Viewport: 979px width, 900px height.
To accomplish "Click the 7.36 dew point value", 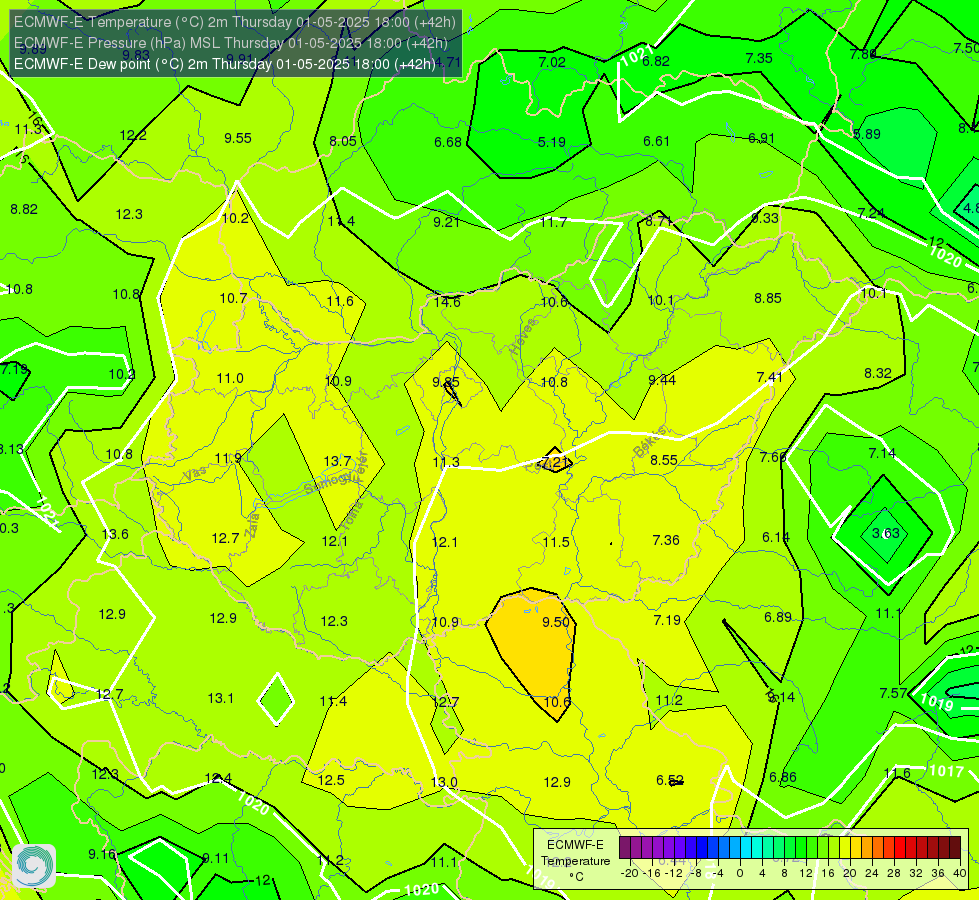I will coord(666,540).
